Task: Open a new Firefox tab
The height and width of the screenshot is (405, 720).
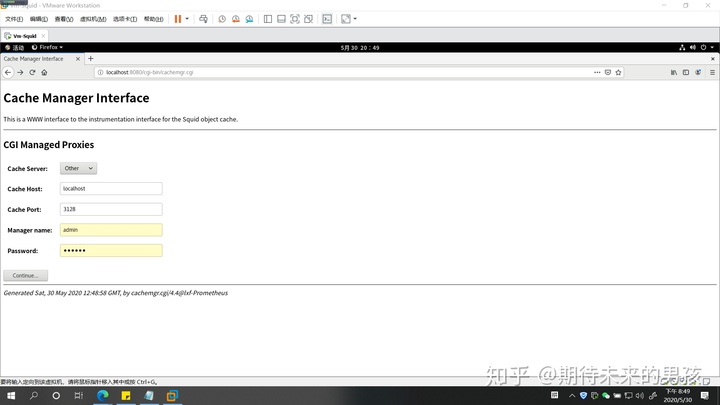Action: point(90,59)
